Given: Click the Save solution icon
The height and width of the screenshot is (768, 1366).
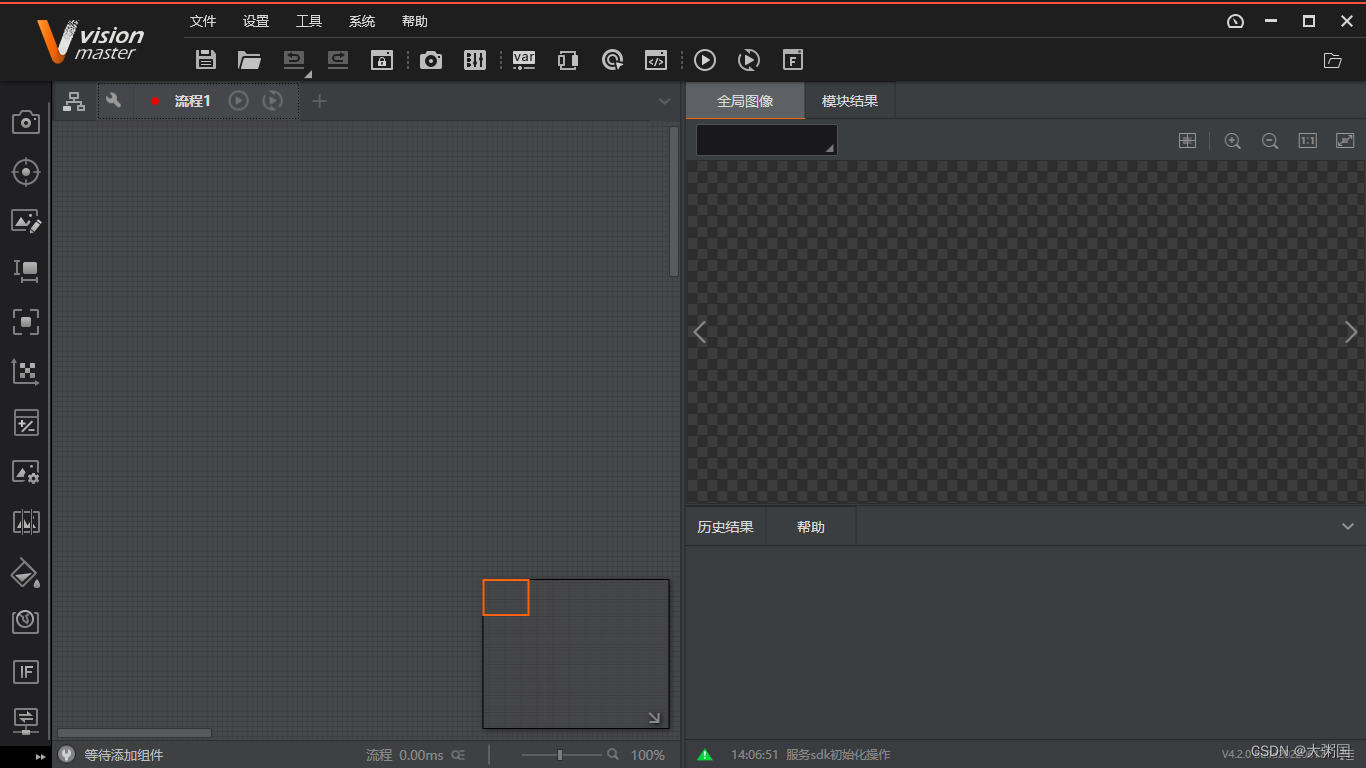Looking at the screenshot, I should click(x=206, y=60).
